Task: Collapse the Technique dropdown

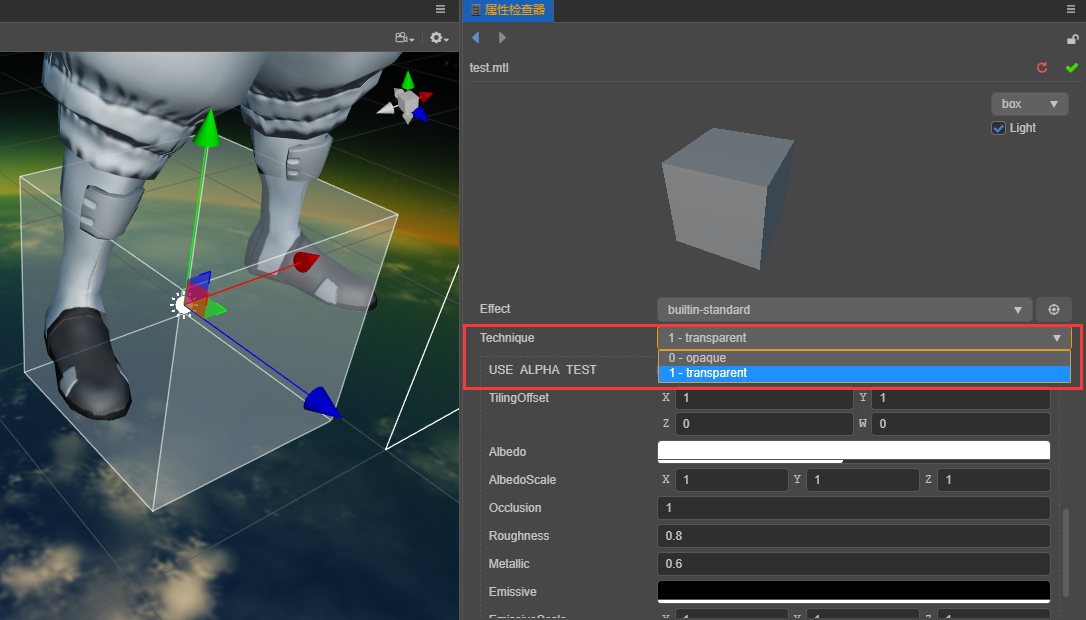Action: pos(864,337)
